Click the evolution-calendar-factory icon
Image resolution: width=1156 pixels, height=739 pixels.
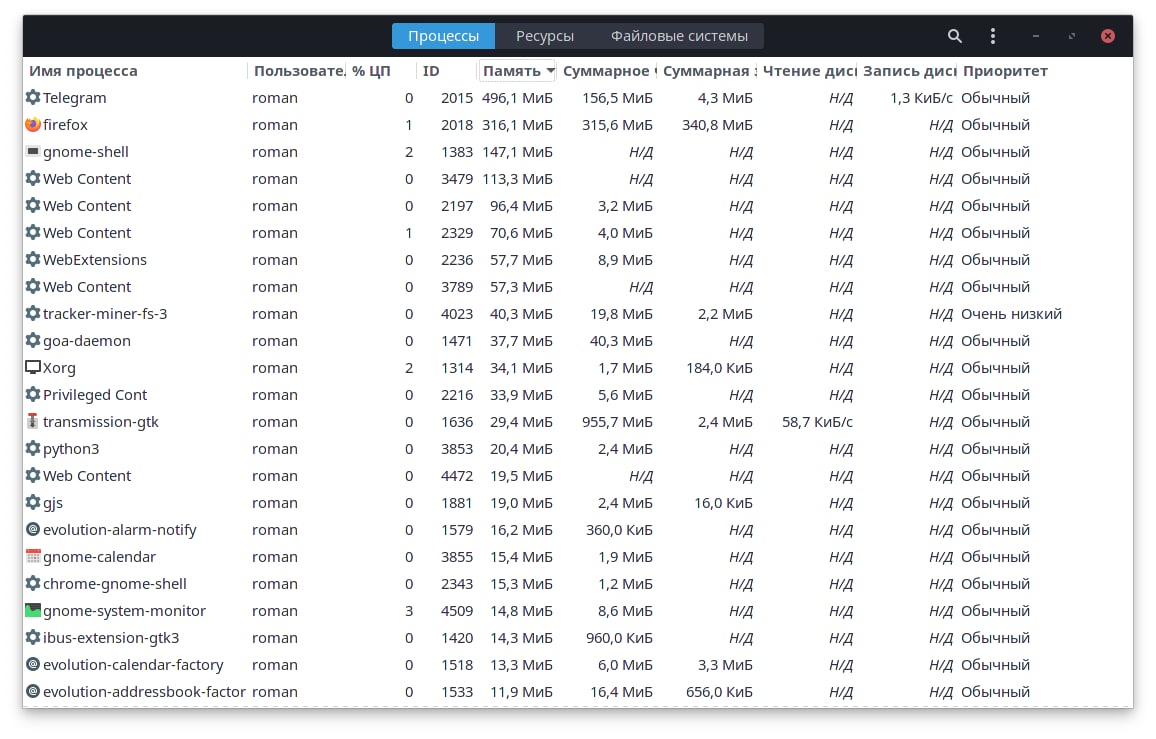32,665
